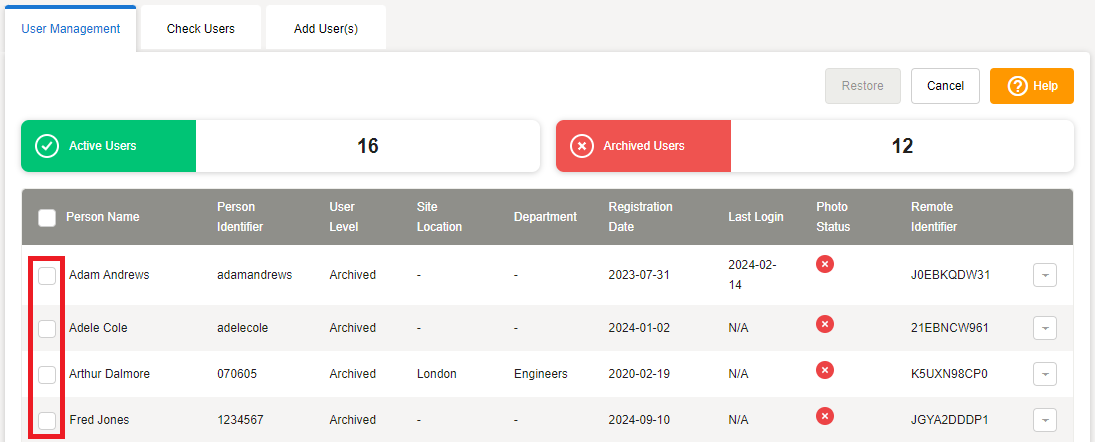Click Adam Andrews' red photo status icon
1095x442 pixels.
[825, 264]
